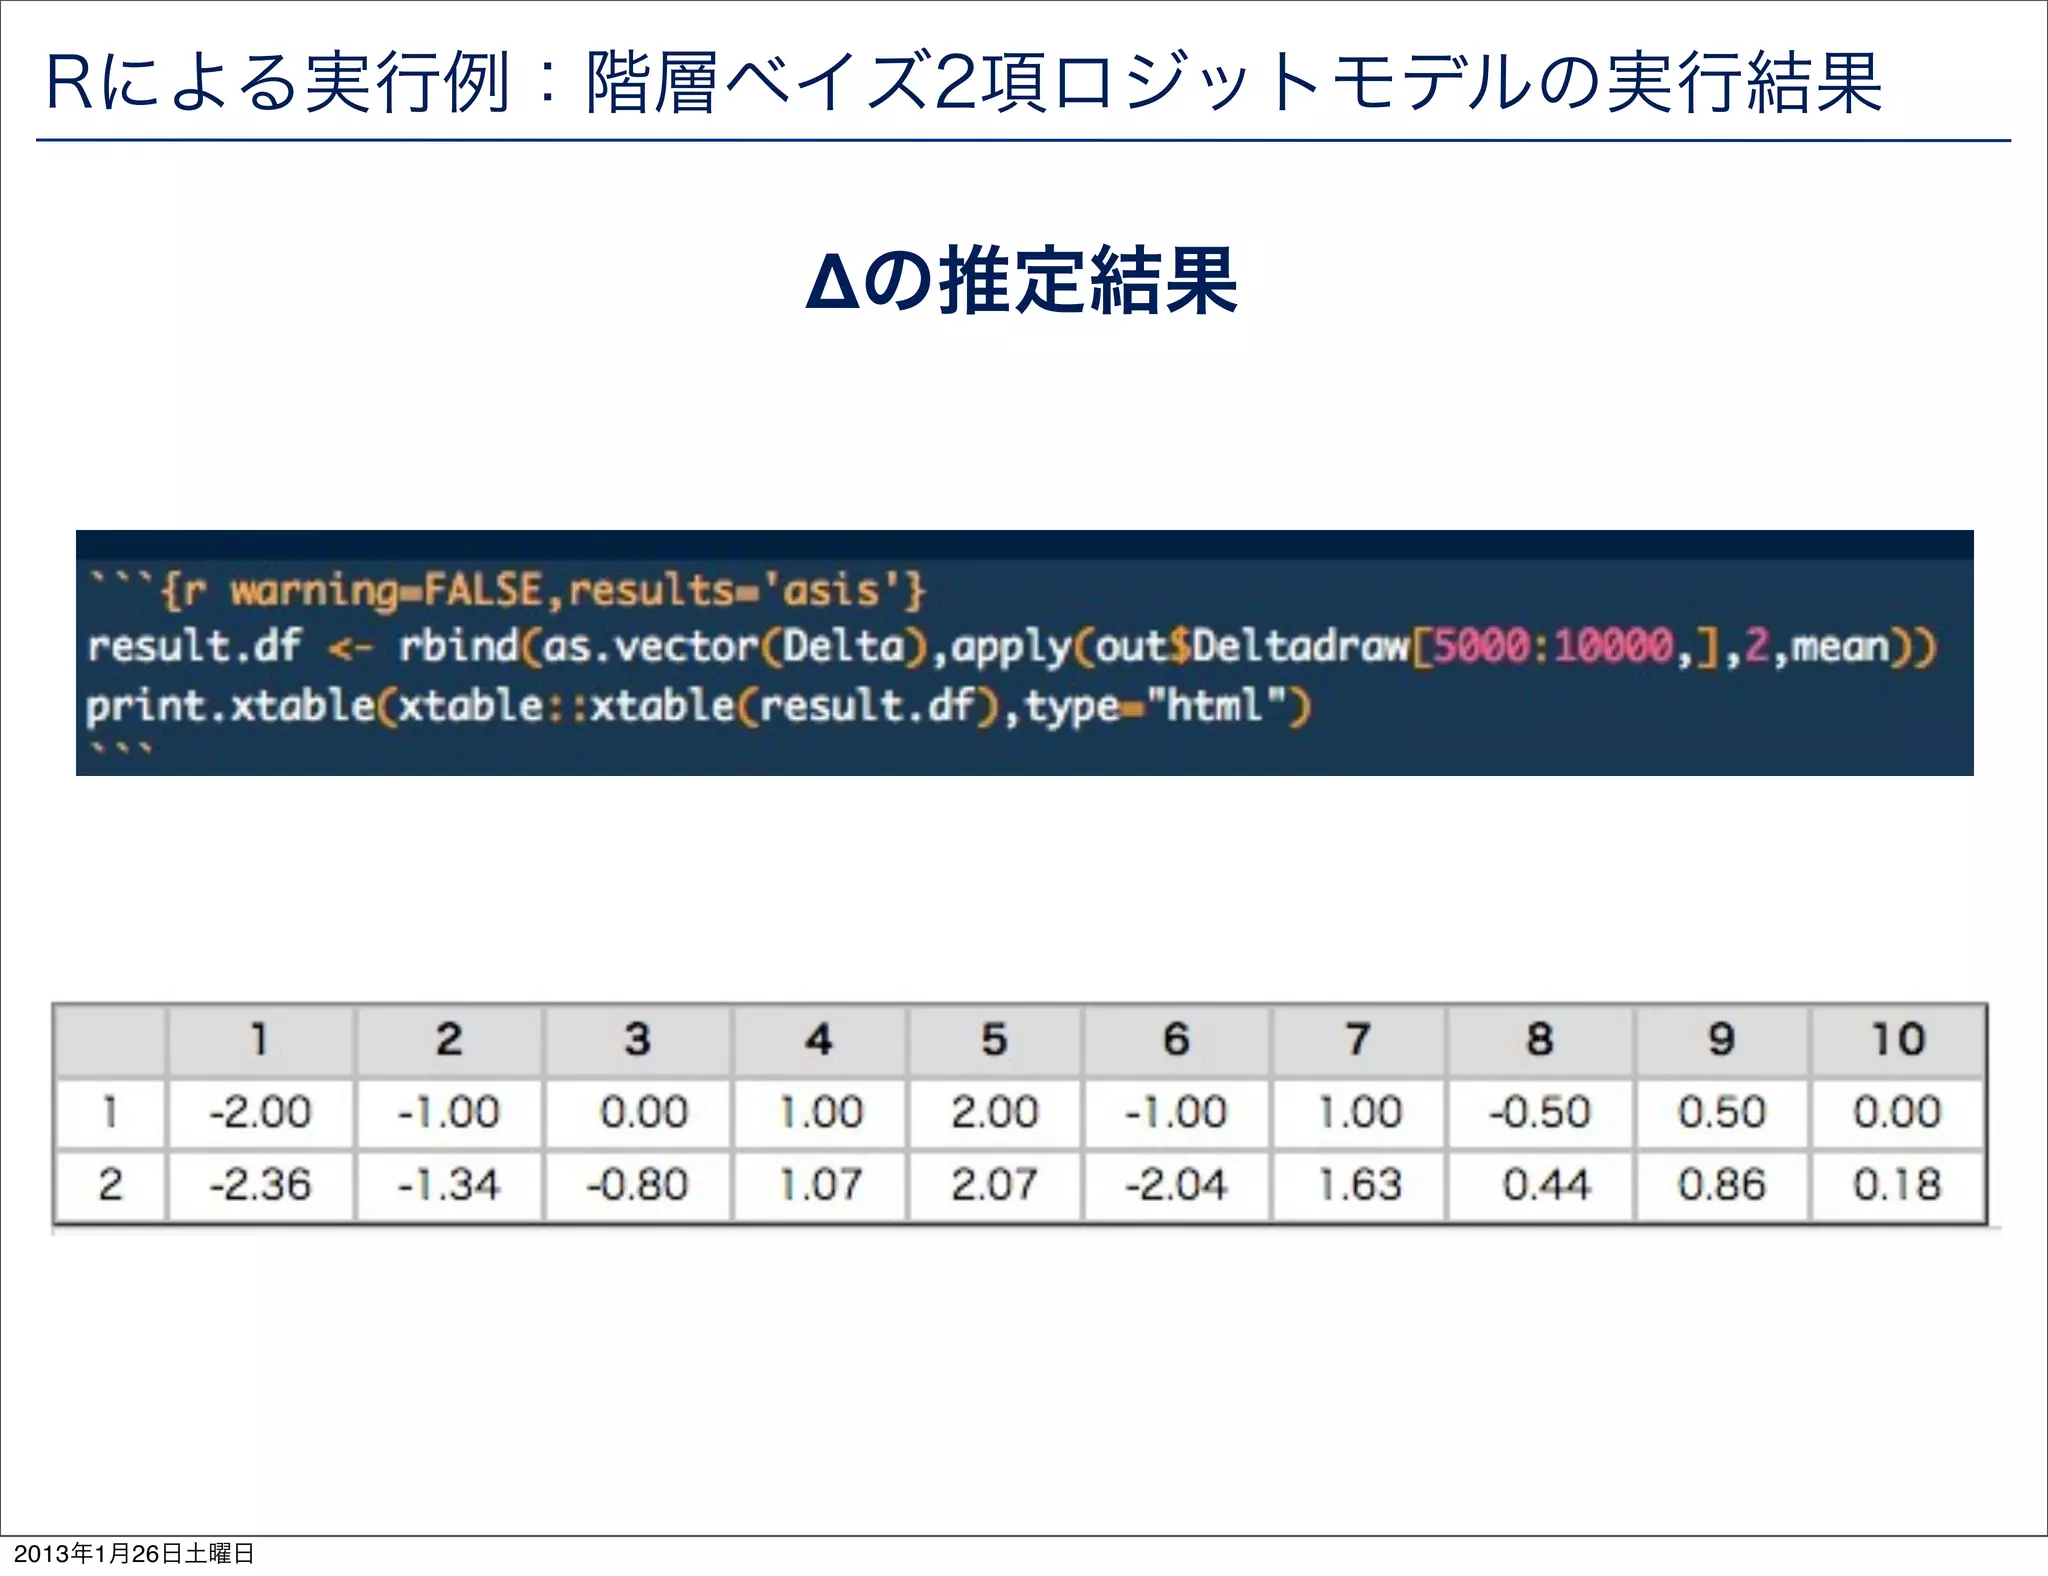Click the slide title text at top

964,82
